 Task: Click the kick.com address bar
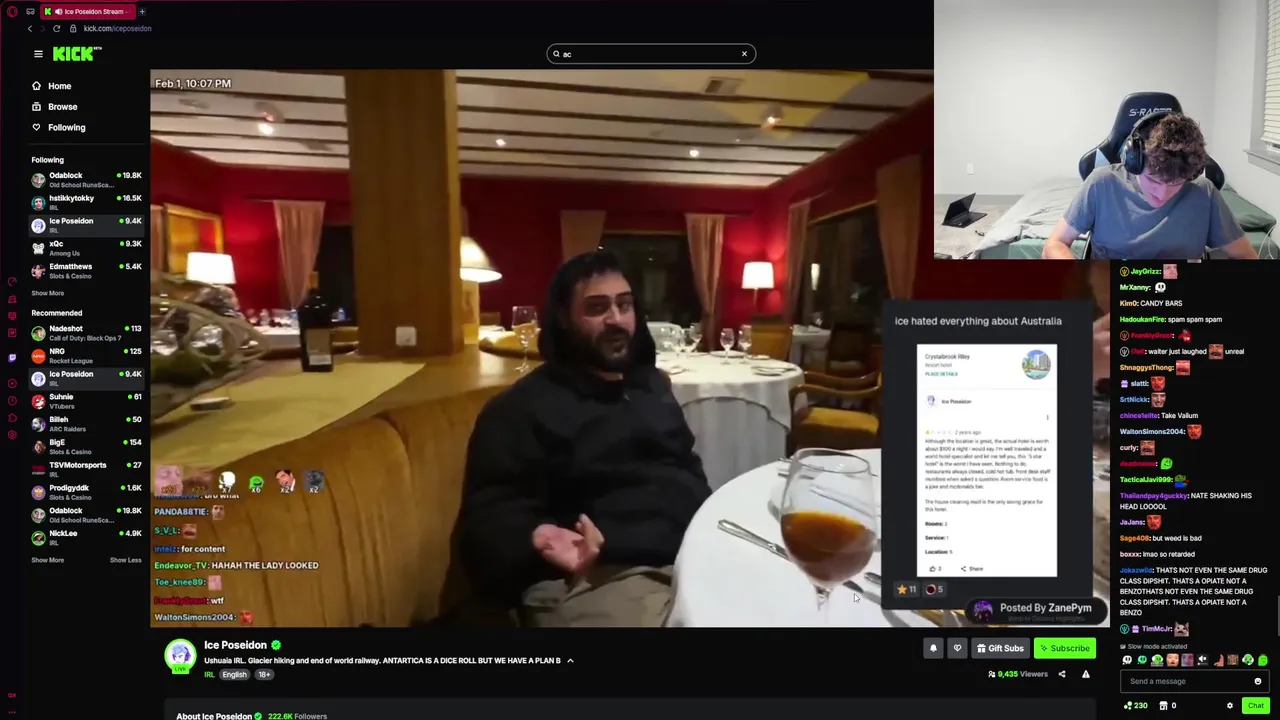click(x=117, y=28)
